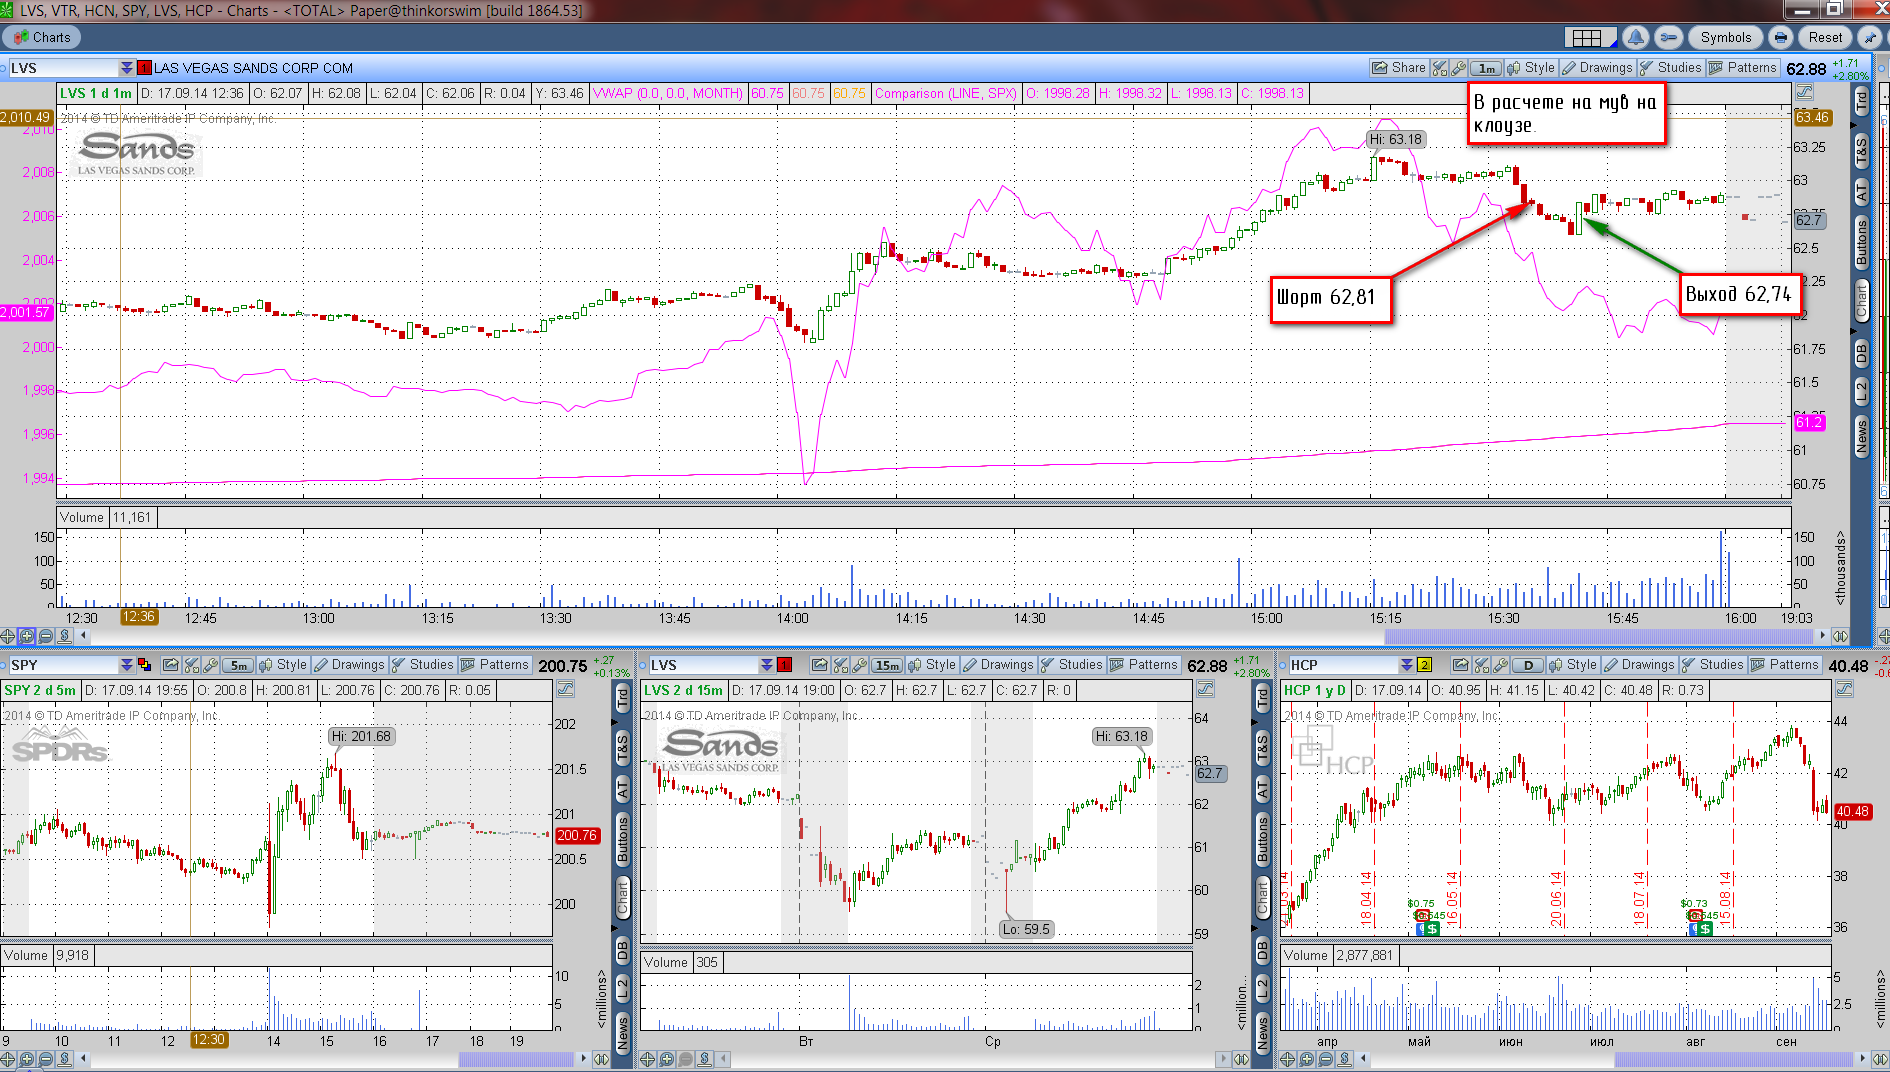Open the L2 side tab on the main chart
This screenshot has width=1890, height=1072.
point(1861,391)
